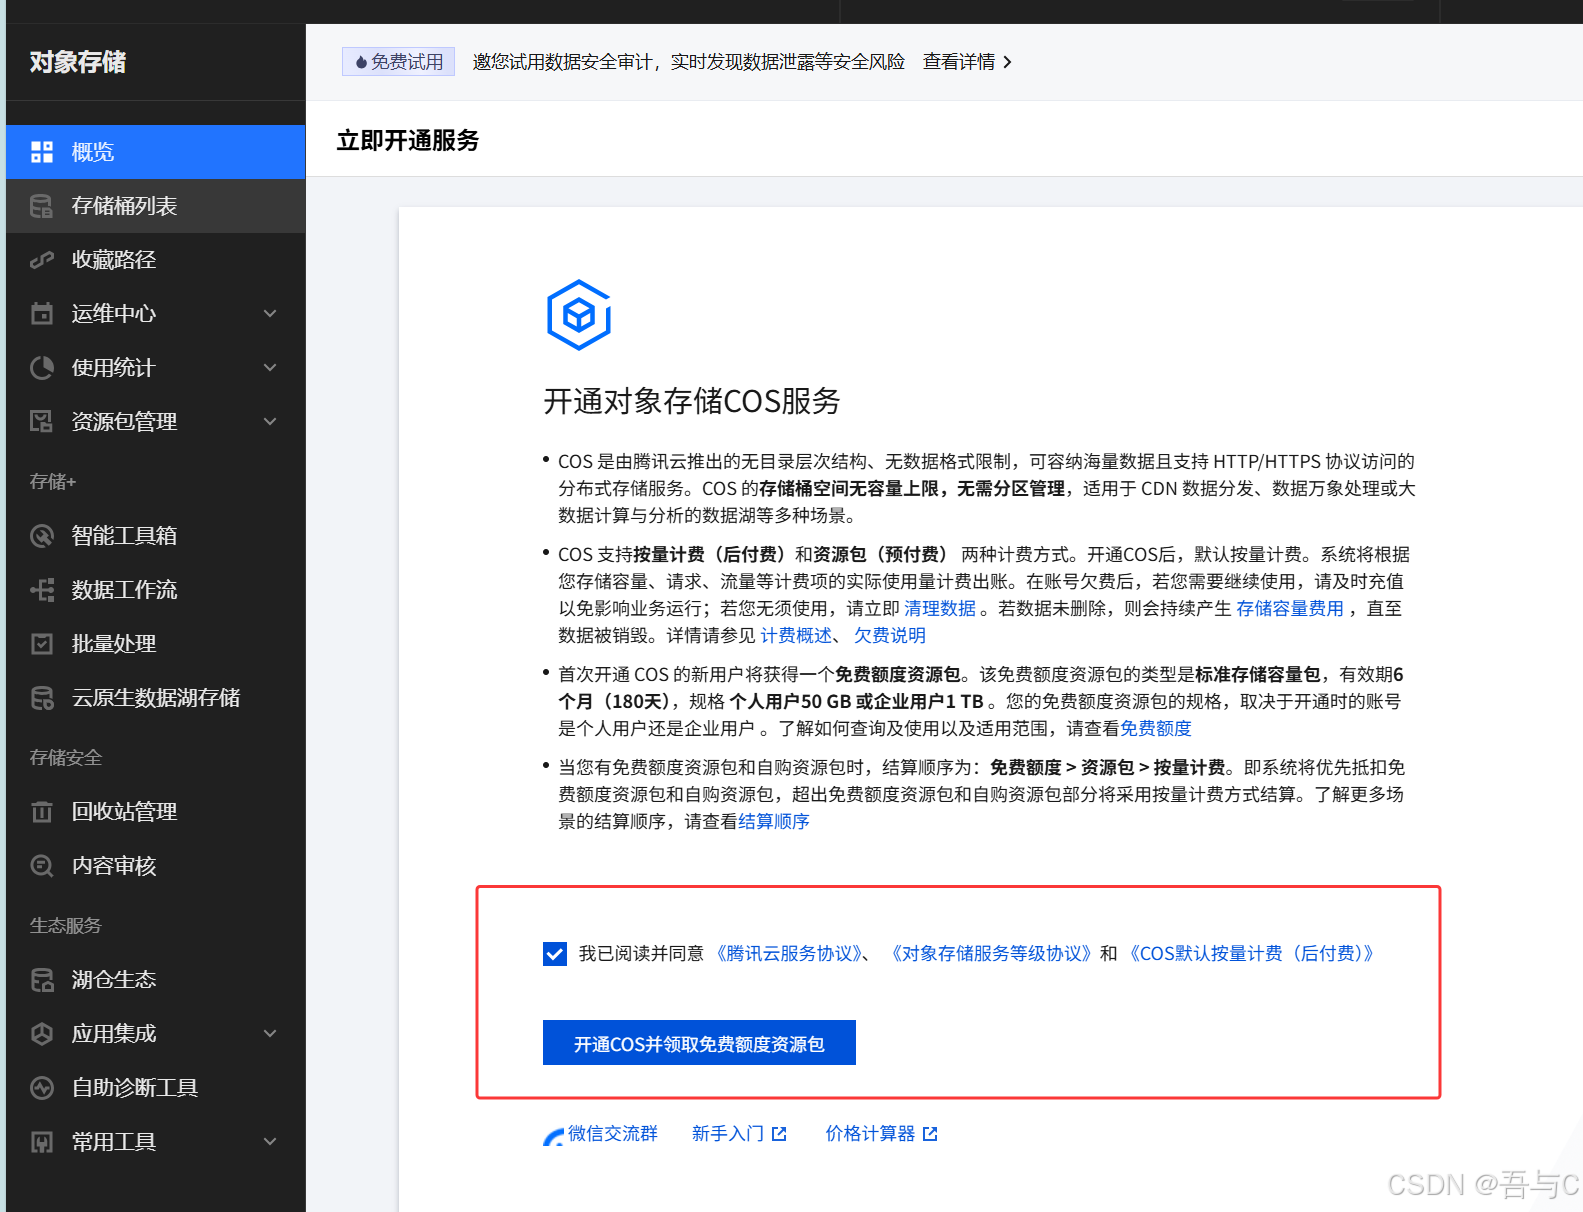Open 收藏路径 in the sidebar
This screenshot has height=1212, width=1583.
[156, 260]
